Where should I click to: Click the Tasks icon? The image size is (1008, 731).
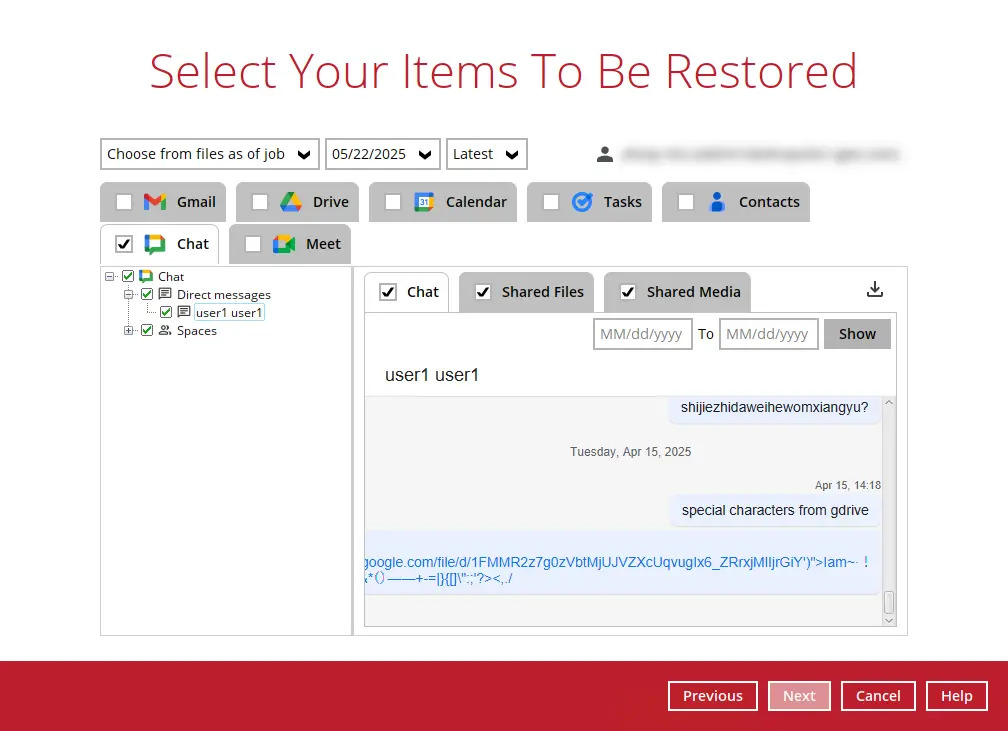point(582,202)
